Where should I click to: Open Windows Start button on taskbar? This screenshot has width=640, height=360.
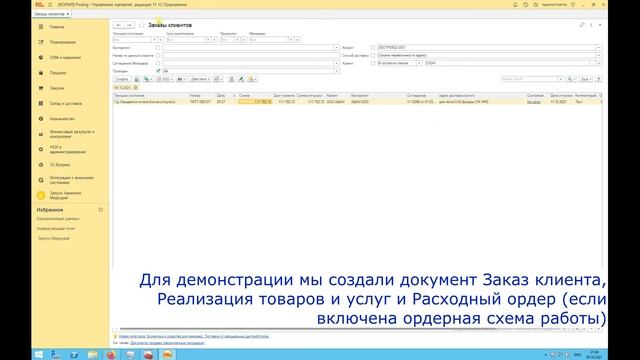39,355
